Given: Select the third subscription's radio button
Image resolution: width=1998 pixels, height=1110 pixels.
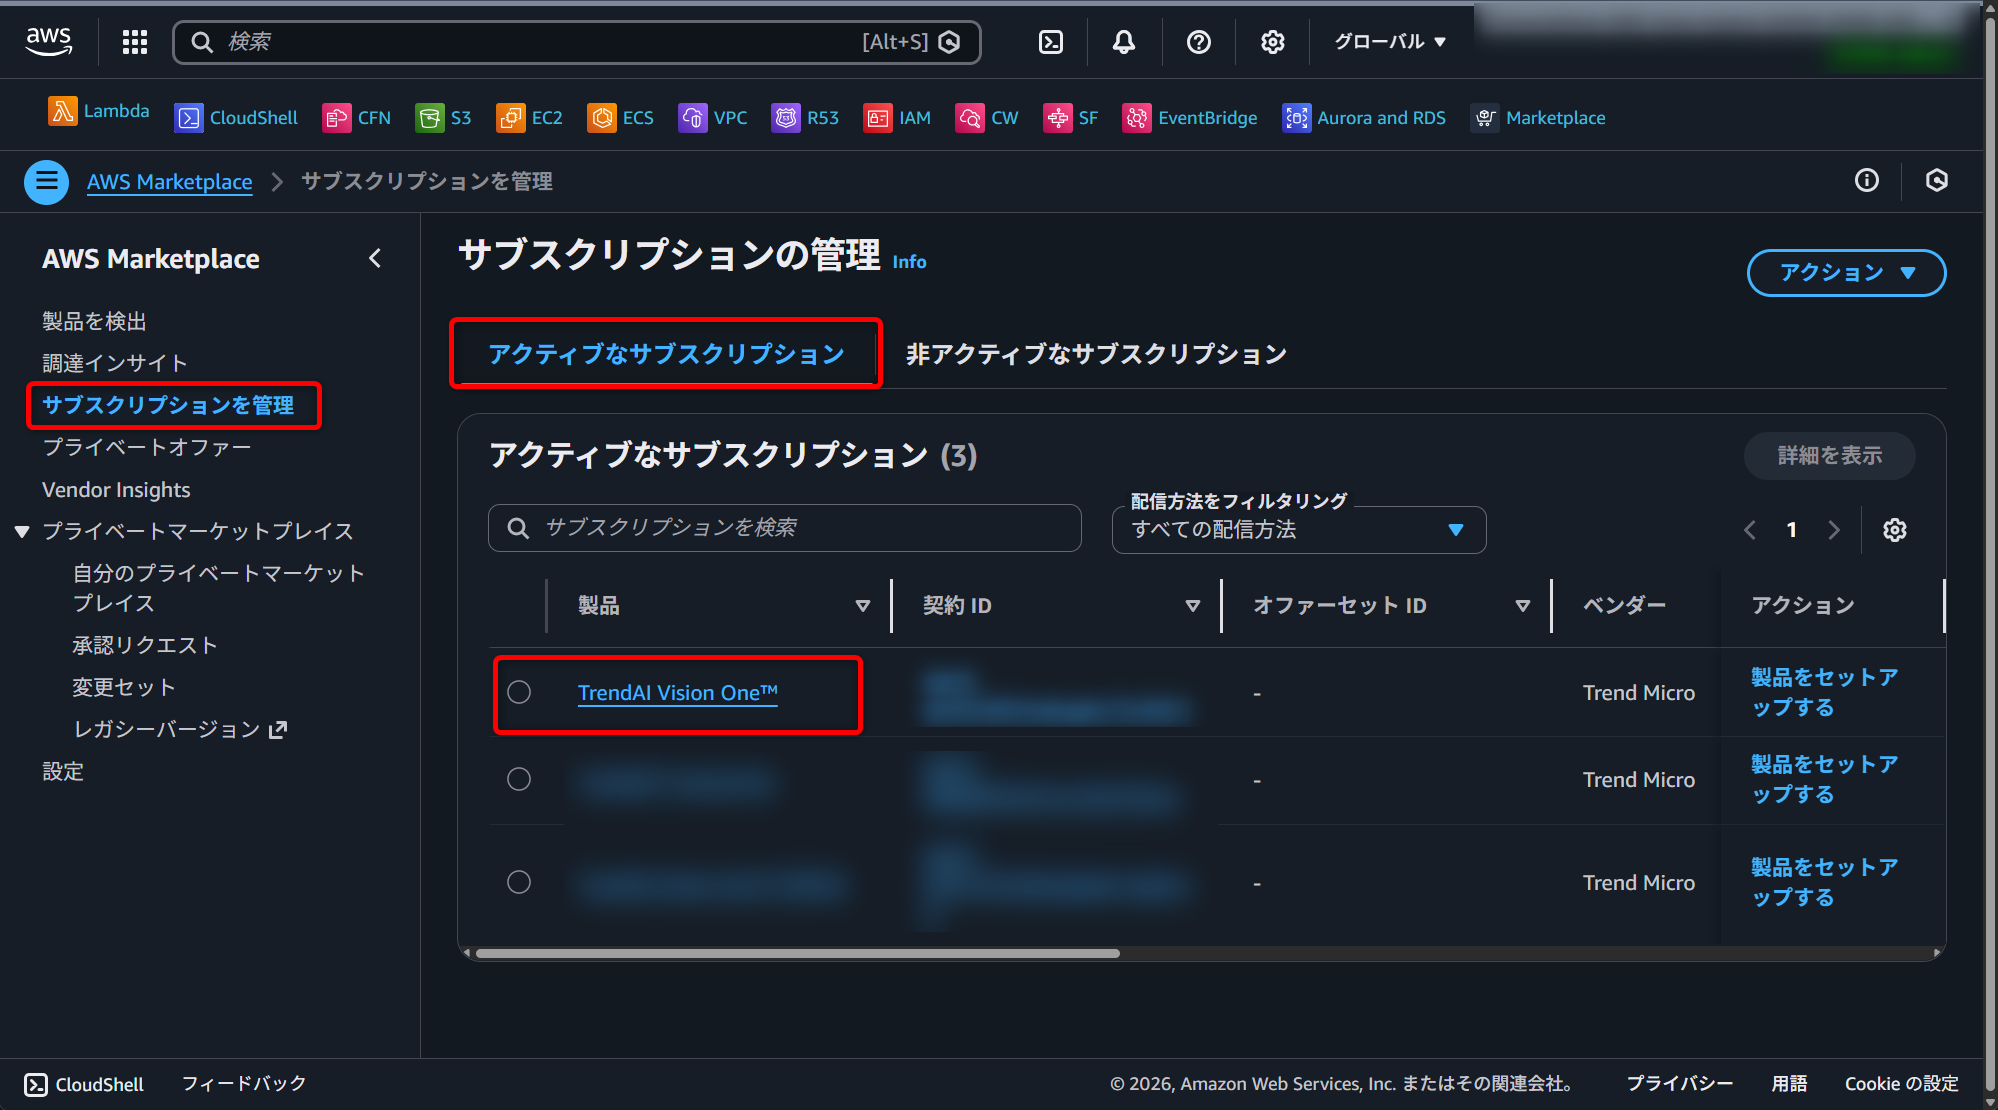Looking at the screenshot, I should tap(519, 881).
